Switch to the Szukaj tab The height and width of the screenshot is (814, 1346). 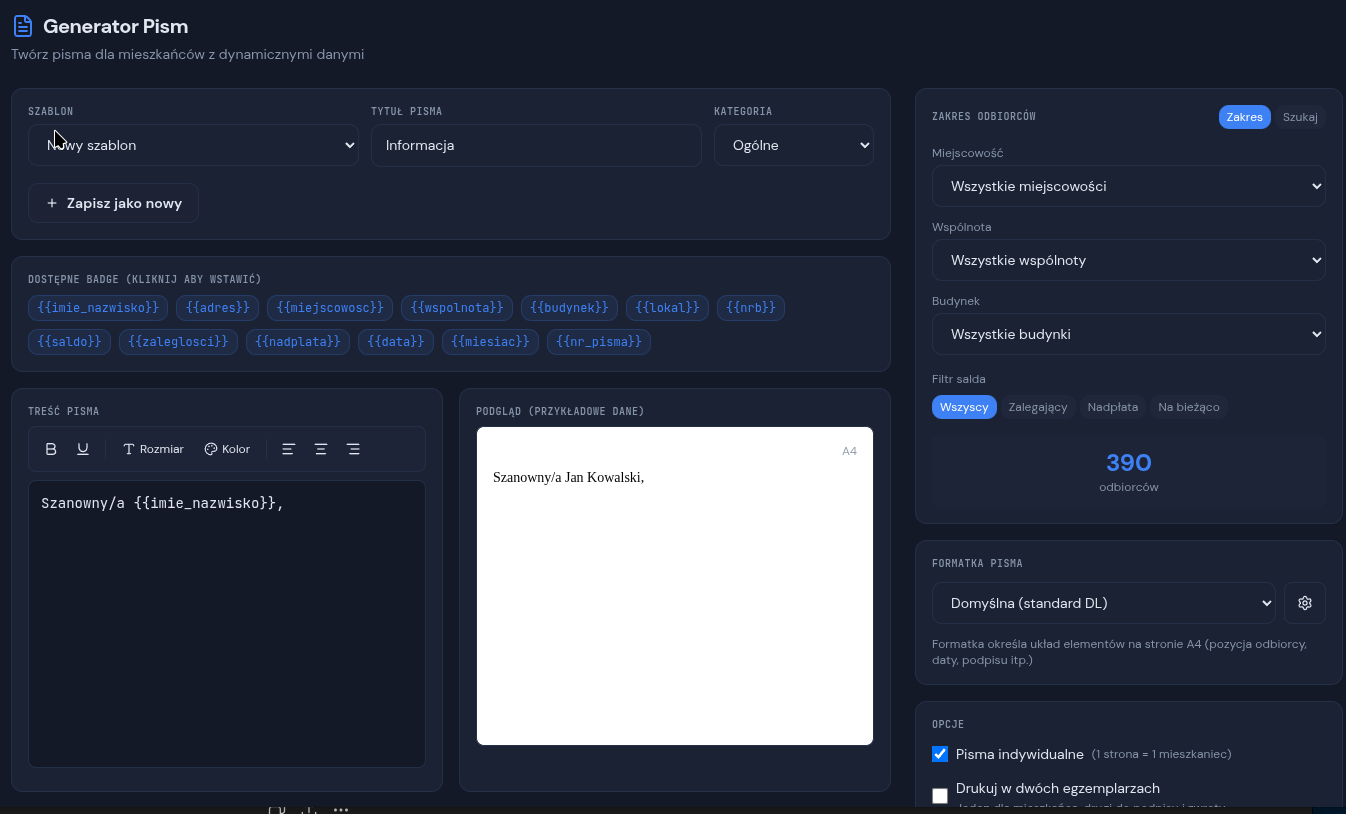[x=1299, y=117]
